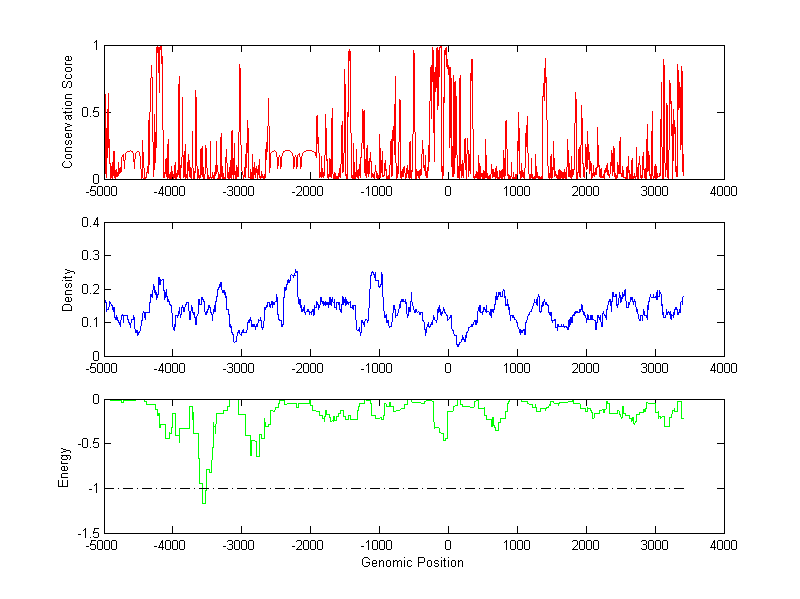Click the 0 x-tick label under Density plot

pos(447,368)
